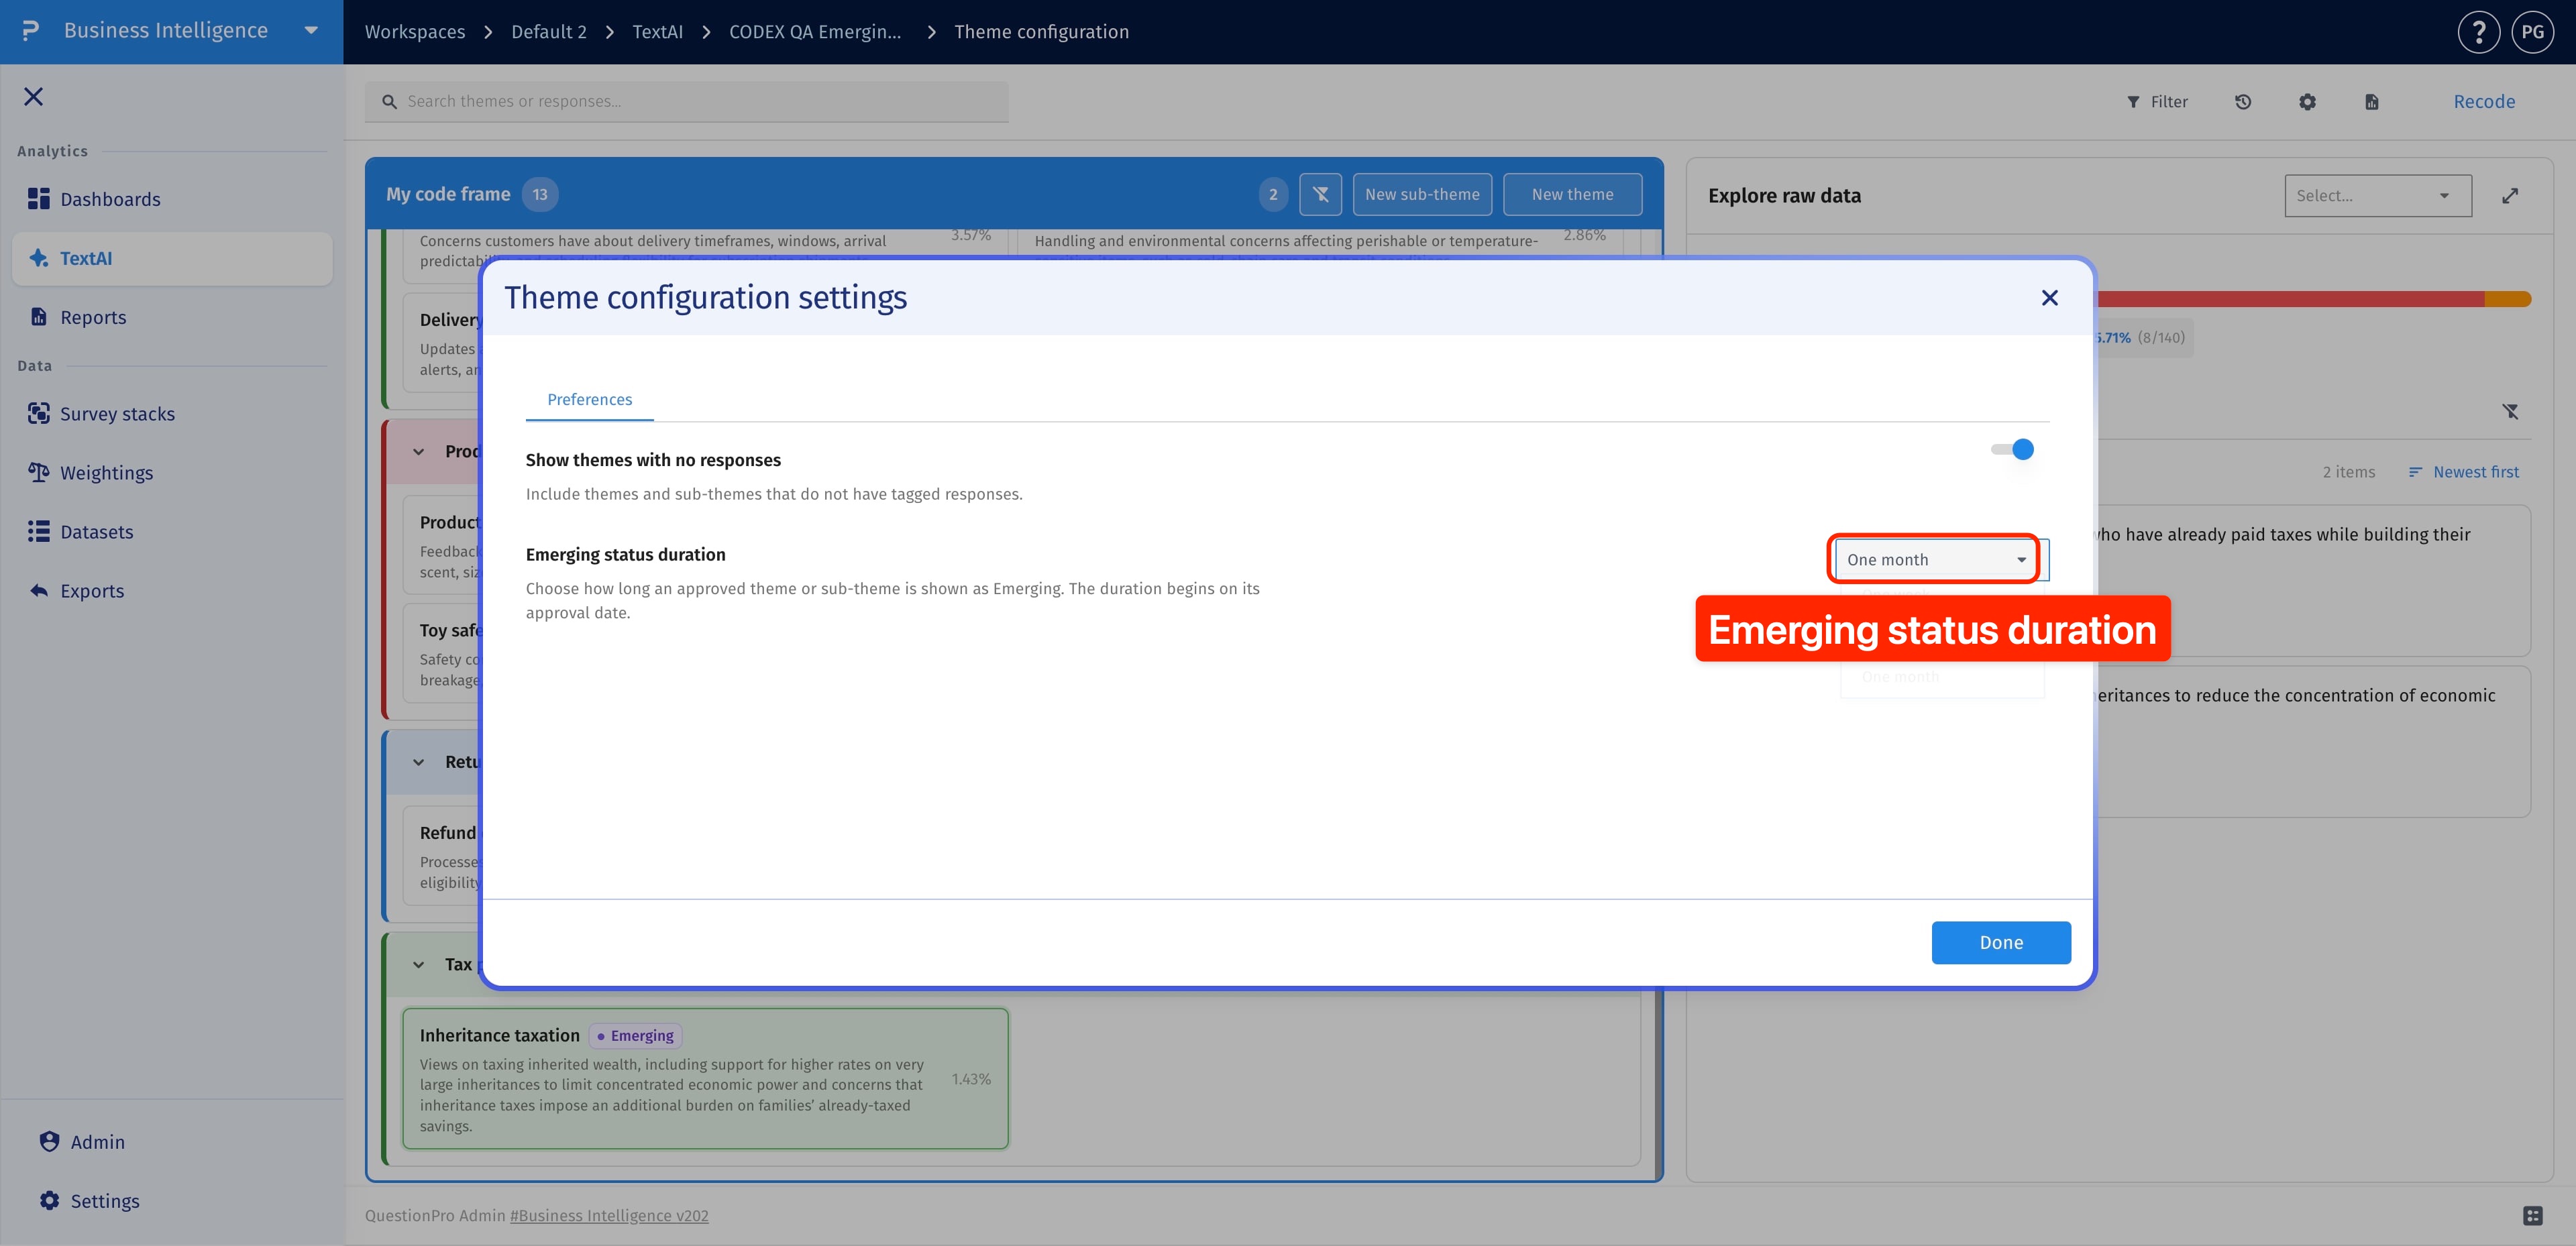The height and width of the screenshot is (1246, 2576).
Task: Click the New theme button
Action: click(1572, 195)
